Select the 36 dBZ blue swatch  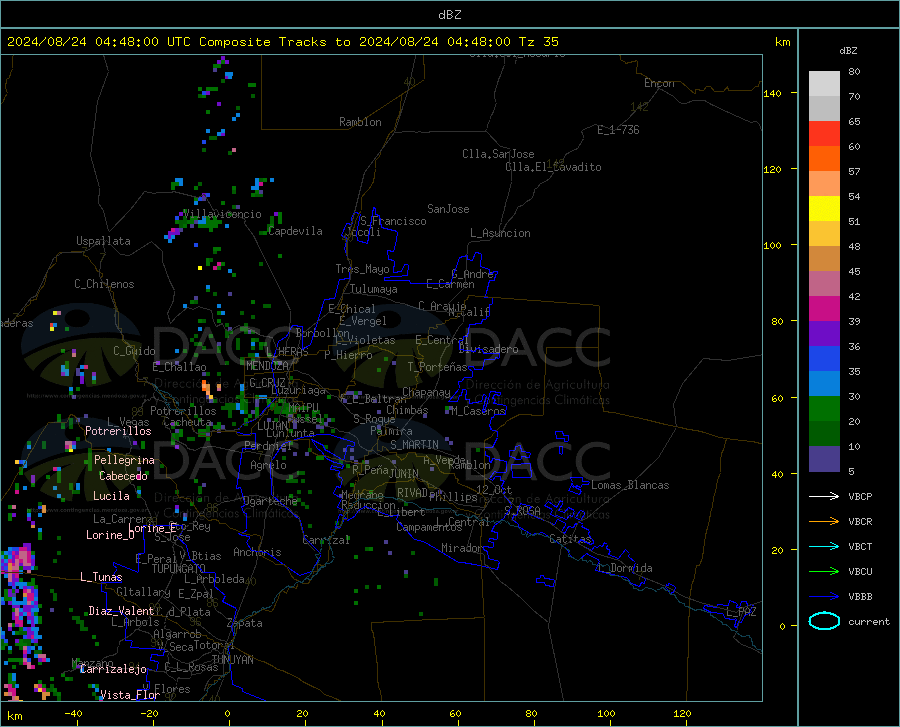824,359
